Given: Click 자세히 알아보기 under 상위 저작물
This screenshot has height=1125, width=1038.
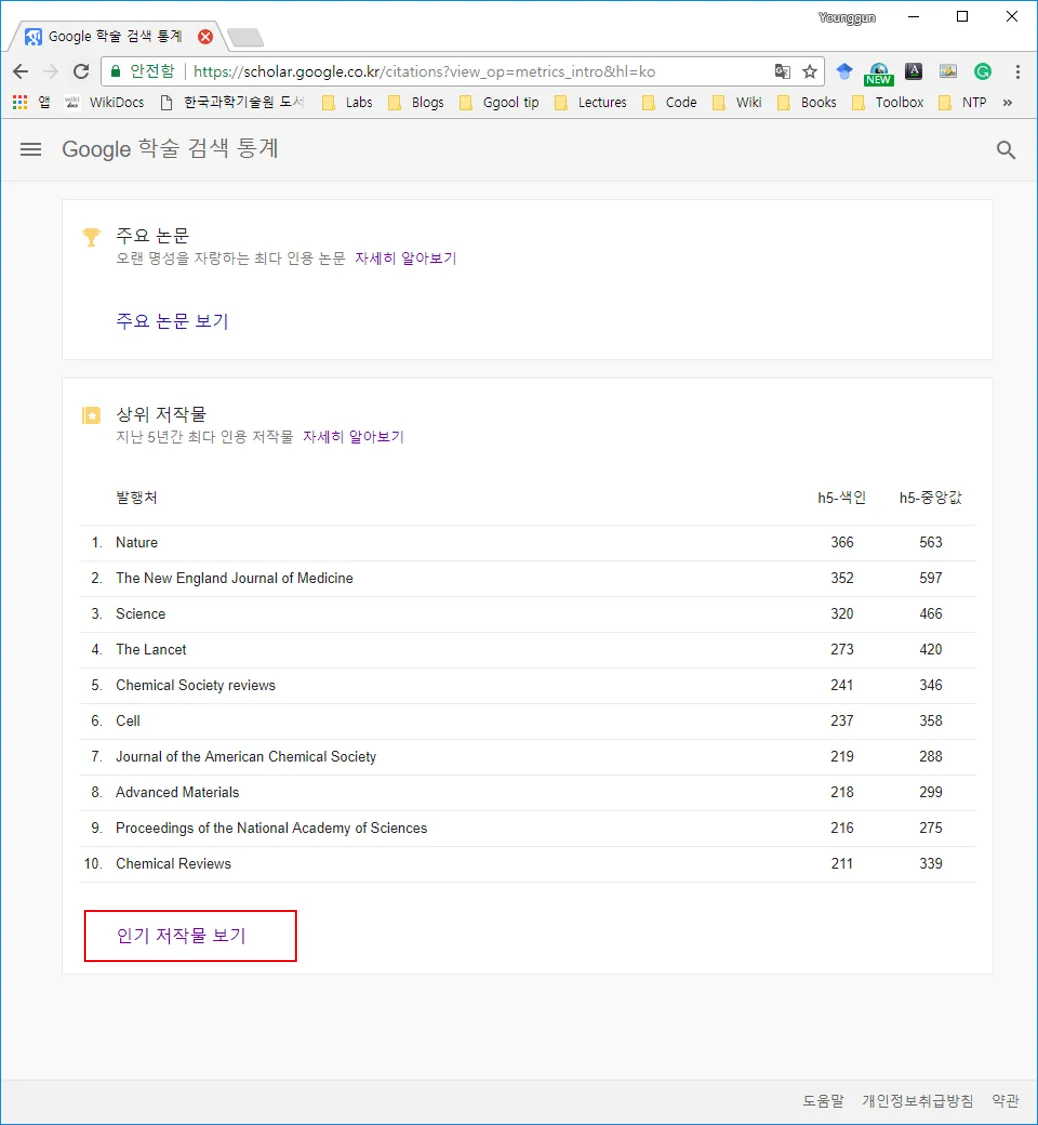Looking at the screenshot, I should click(x=353, y=436).
